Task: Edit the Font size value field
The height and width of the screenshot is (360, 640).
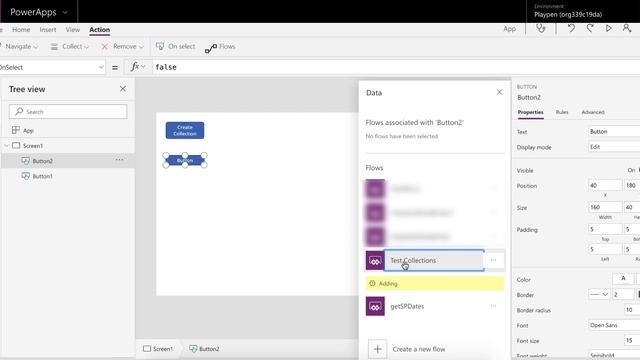Action: click(632, 340)
